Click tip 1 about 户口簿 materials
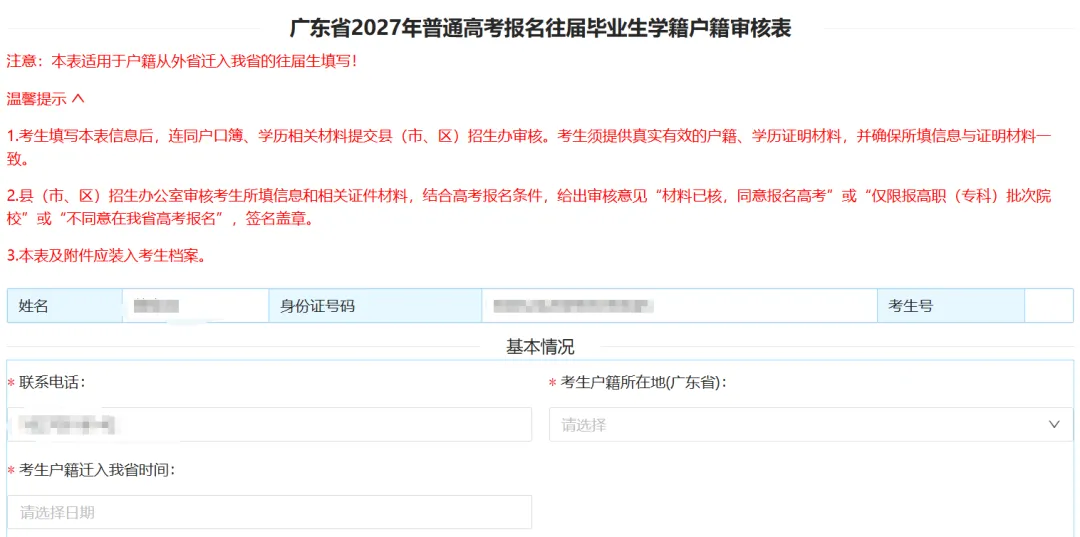 pyautogui.click(x=529, y=147)
